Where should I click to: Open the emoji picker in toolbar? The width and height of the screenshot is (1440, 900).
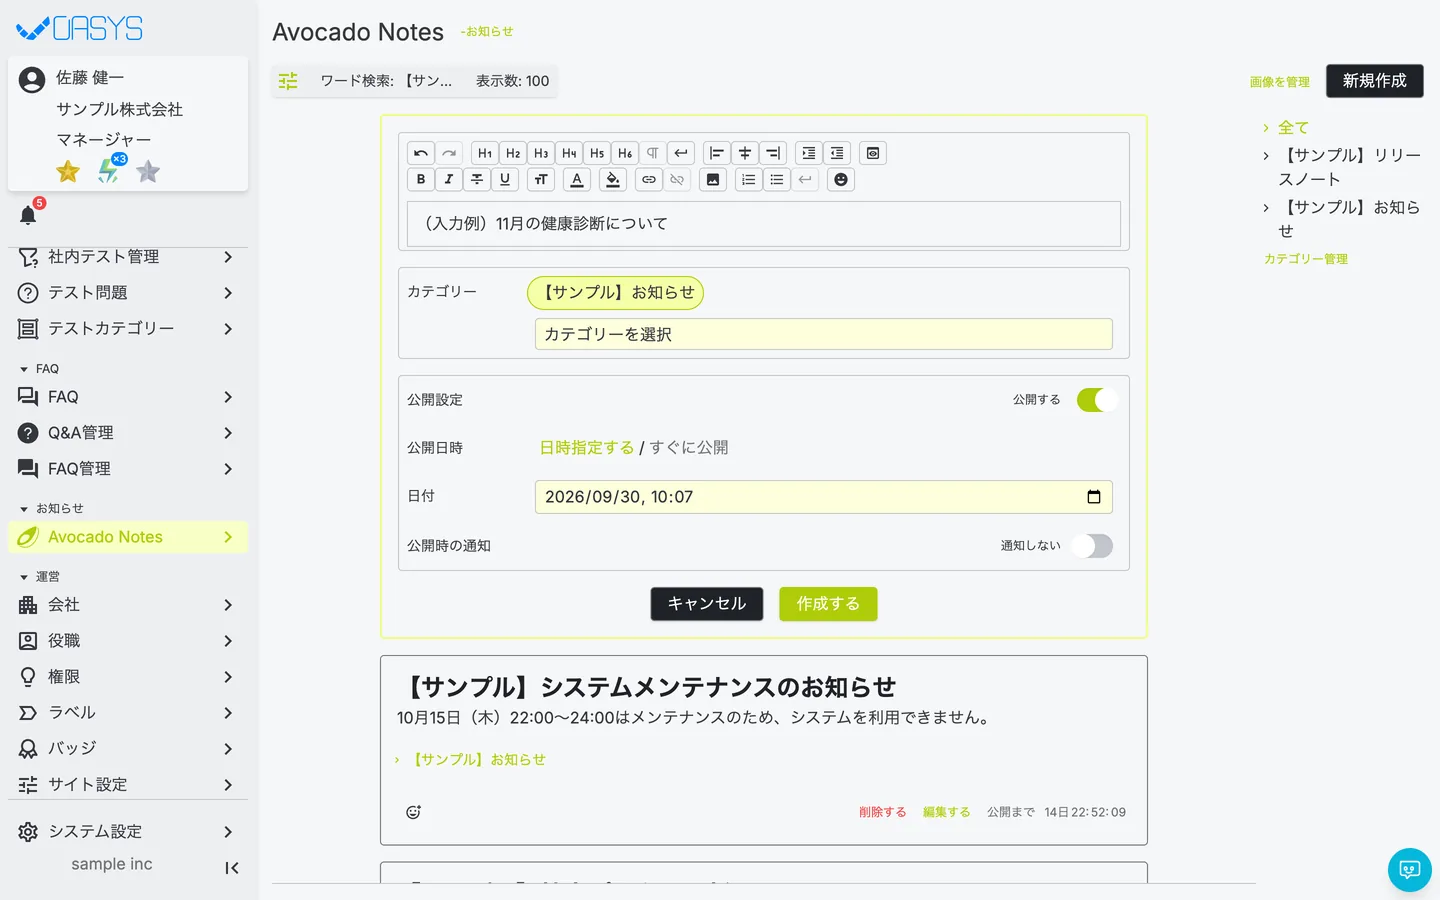(841, 180)
